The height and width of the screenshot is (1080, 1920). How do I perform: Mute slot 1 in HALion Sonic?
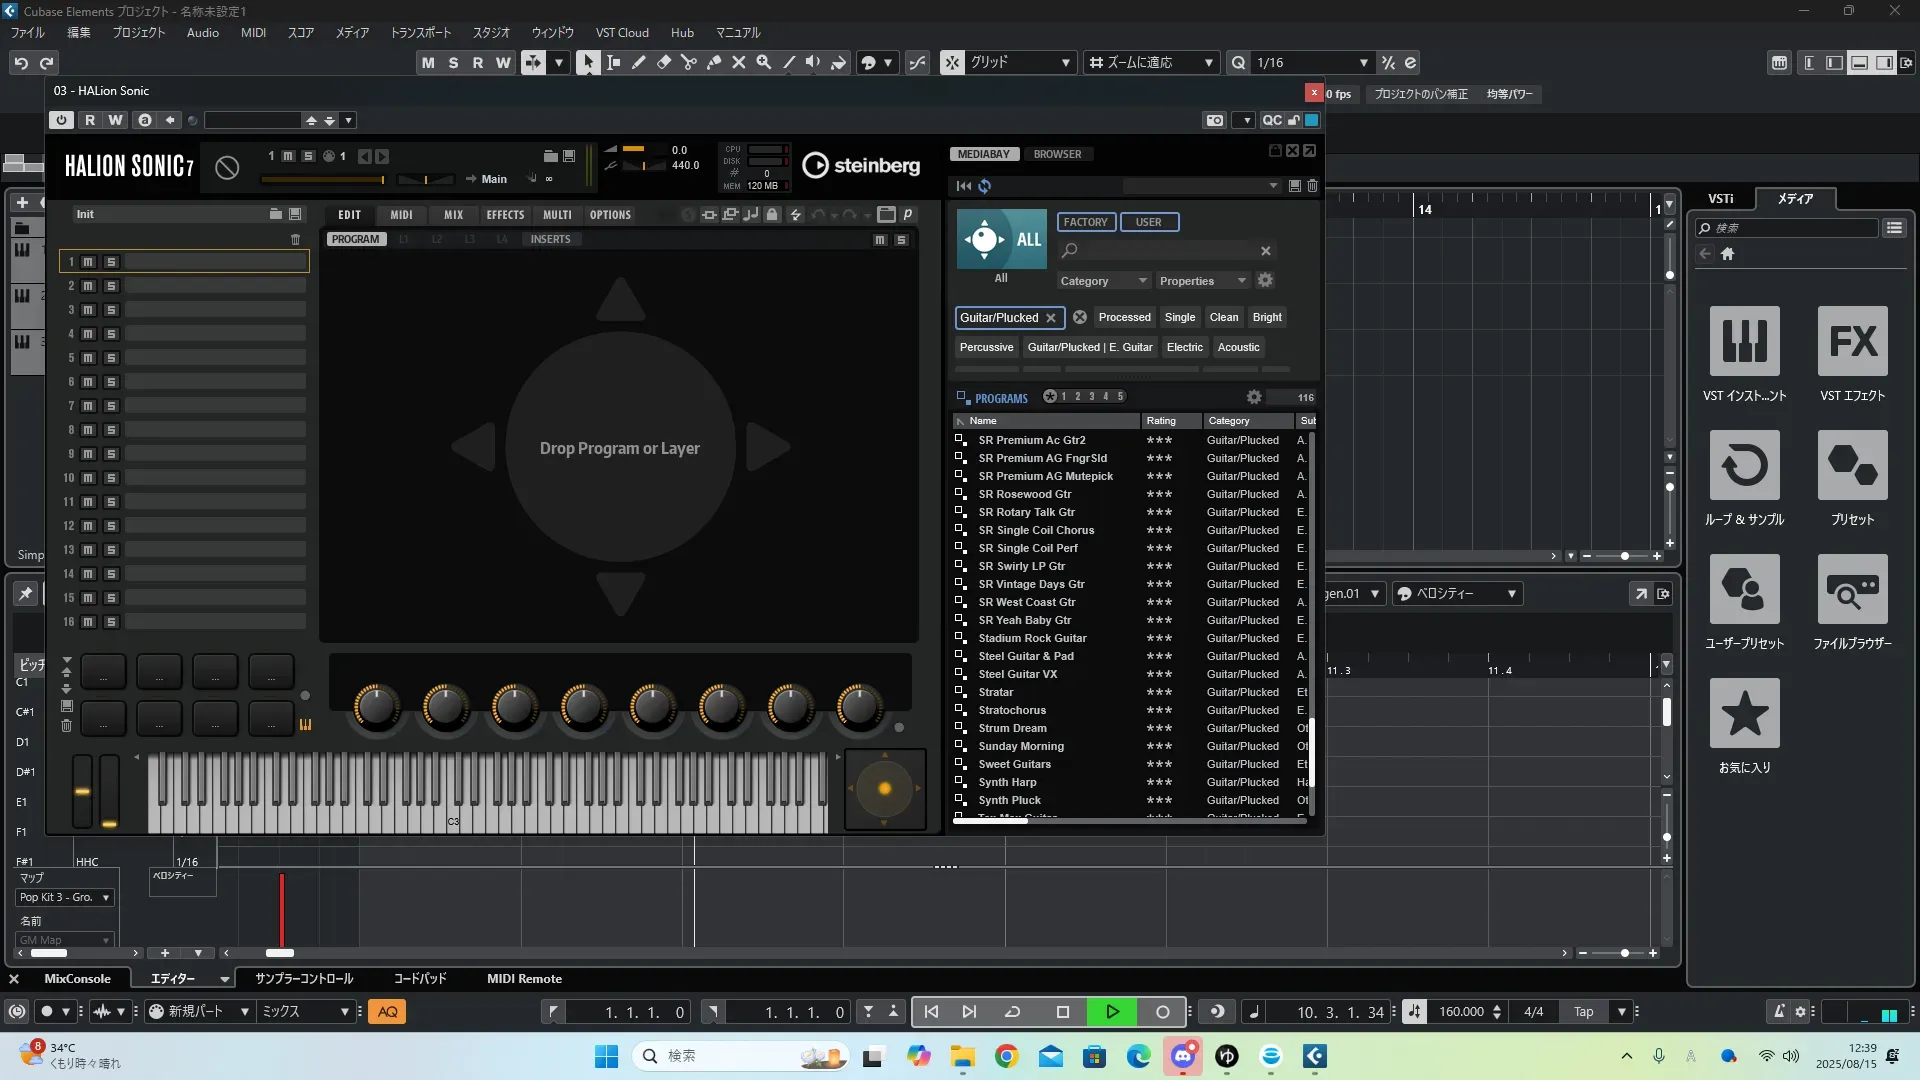[x=88, y=262]
